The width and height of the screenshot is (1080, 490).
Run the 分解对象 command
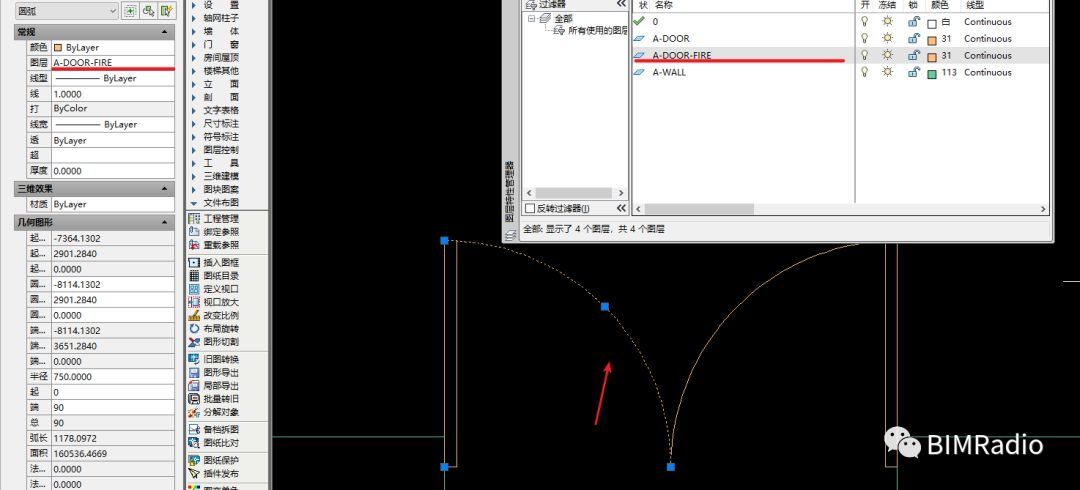click(x=214, y=411)
